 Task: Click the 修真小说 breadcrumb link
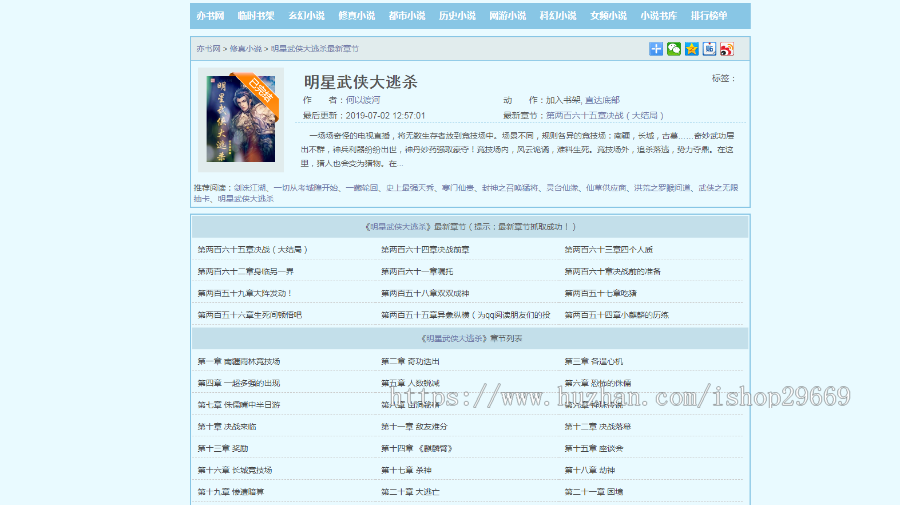point(246,49)
